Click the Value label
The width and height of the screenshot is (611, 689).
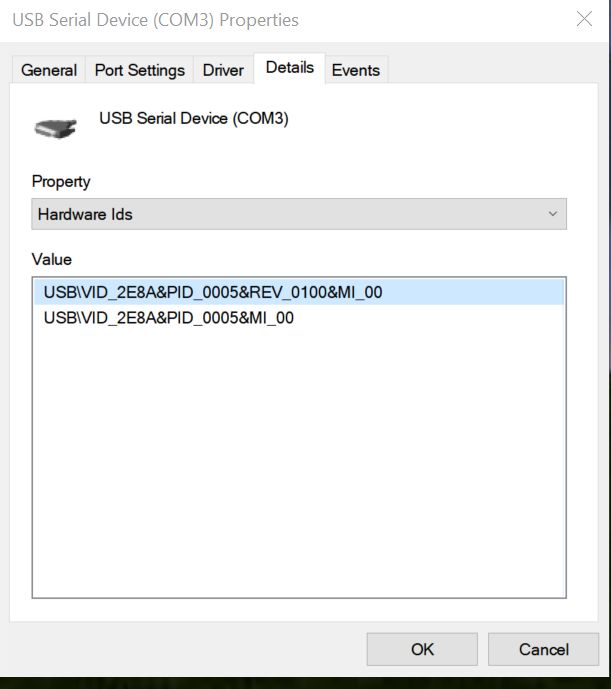click(51, 259)
